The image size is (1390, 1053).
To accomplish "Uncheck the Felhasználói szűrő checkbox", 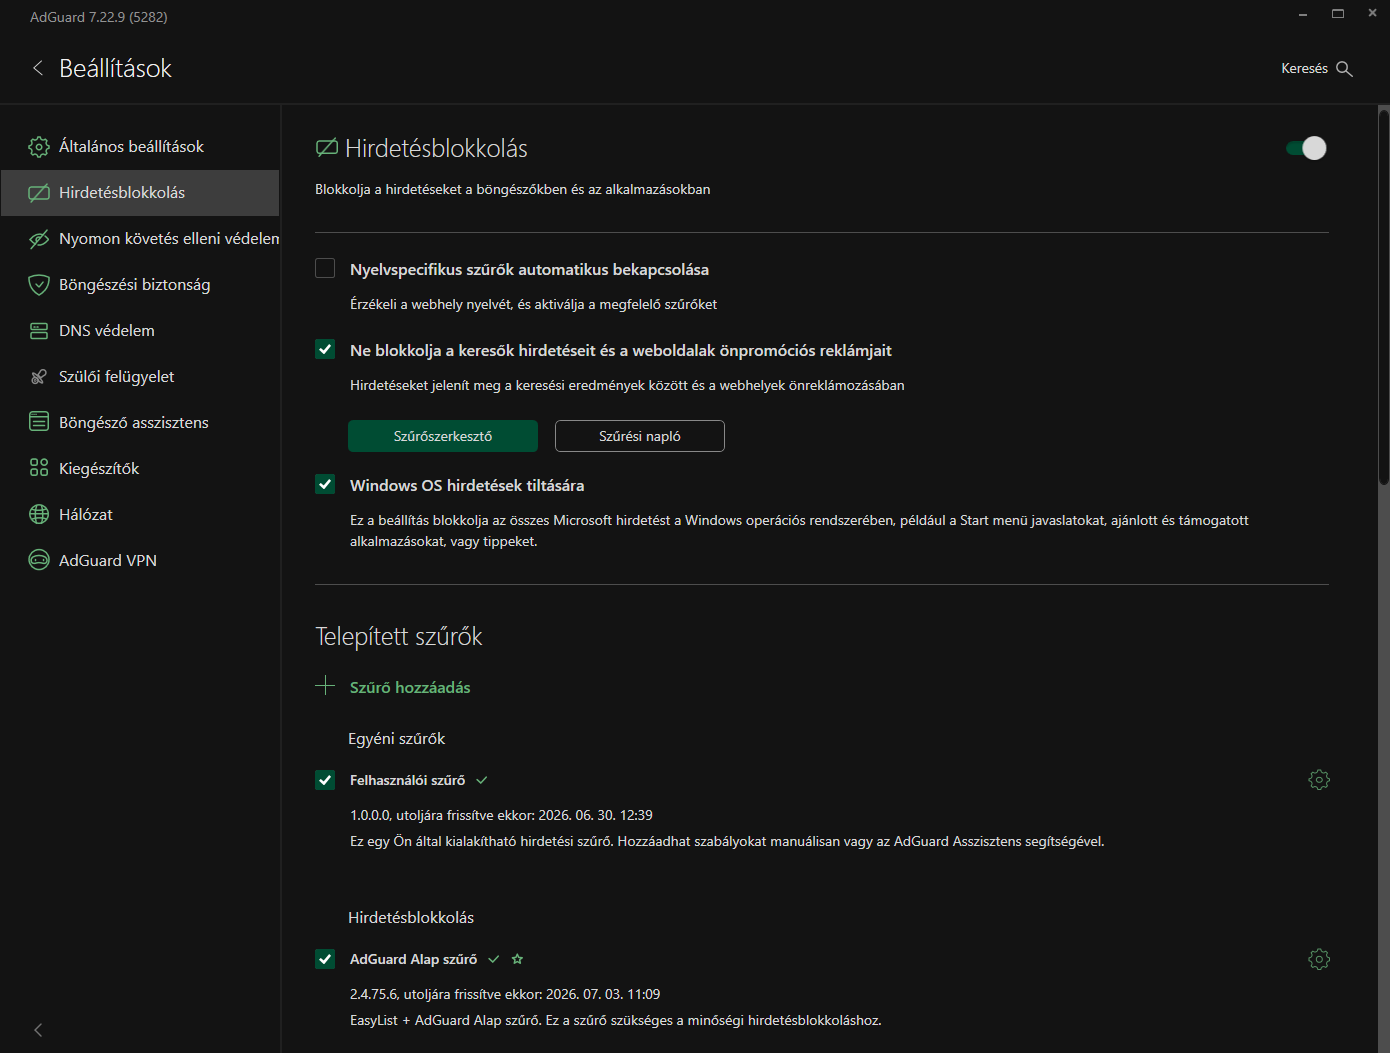I will pyautogui.click(x=325, y=780).
